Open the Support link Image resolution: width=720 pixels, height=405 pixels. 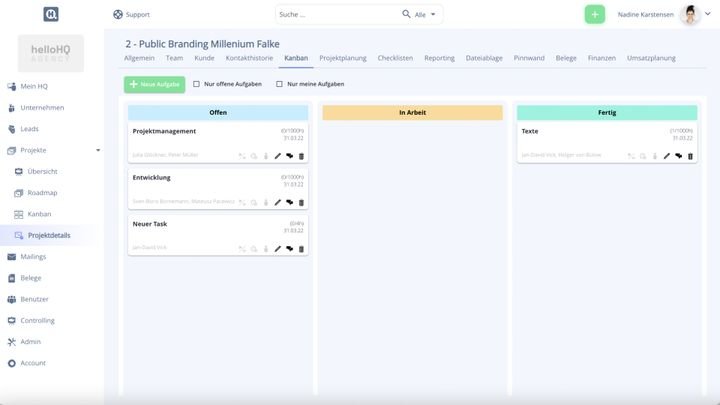[131, 14]
